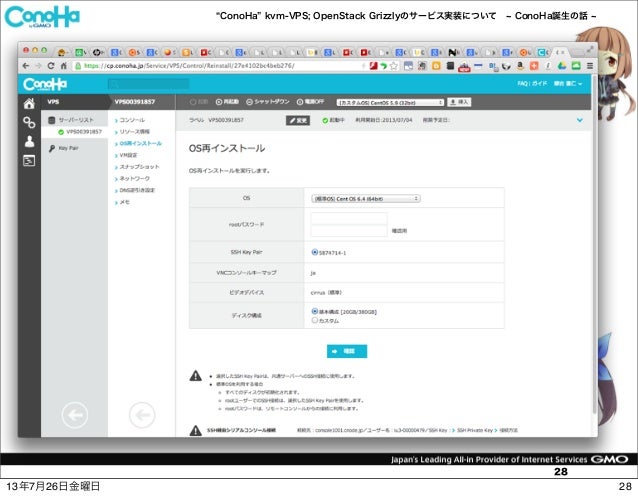This screenshot has width=638, height=497.
Task: Open the ネットワーク network menu item
Action: click(x=134, y=179)
